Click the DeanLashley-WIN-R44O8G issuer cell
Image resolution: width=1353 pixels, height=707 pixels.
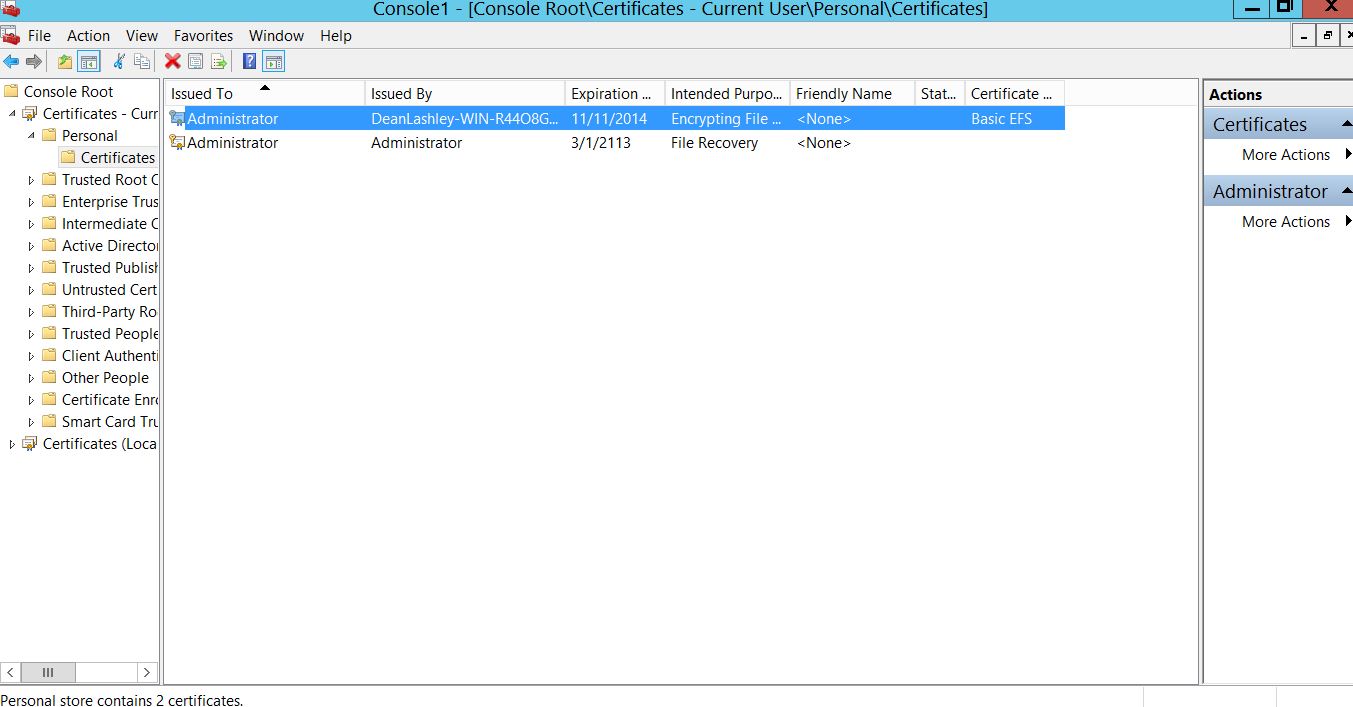click(465, 119)
